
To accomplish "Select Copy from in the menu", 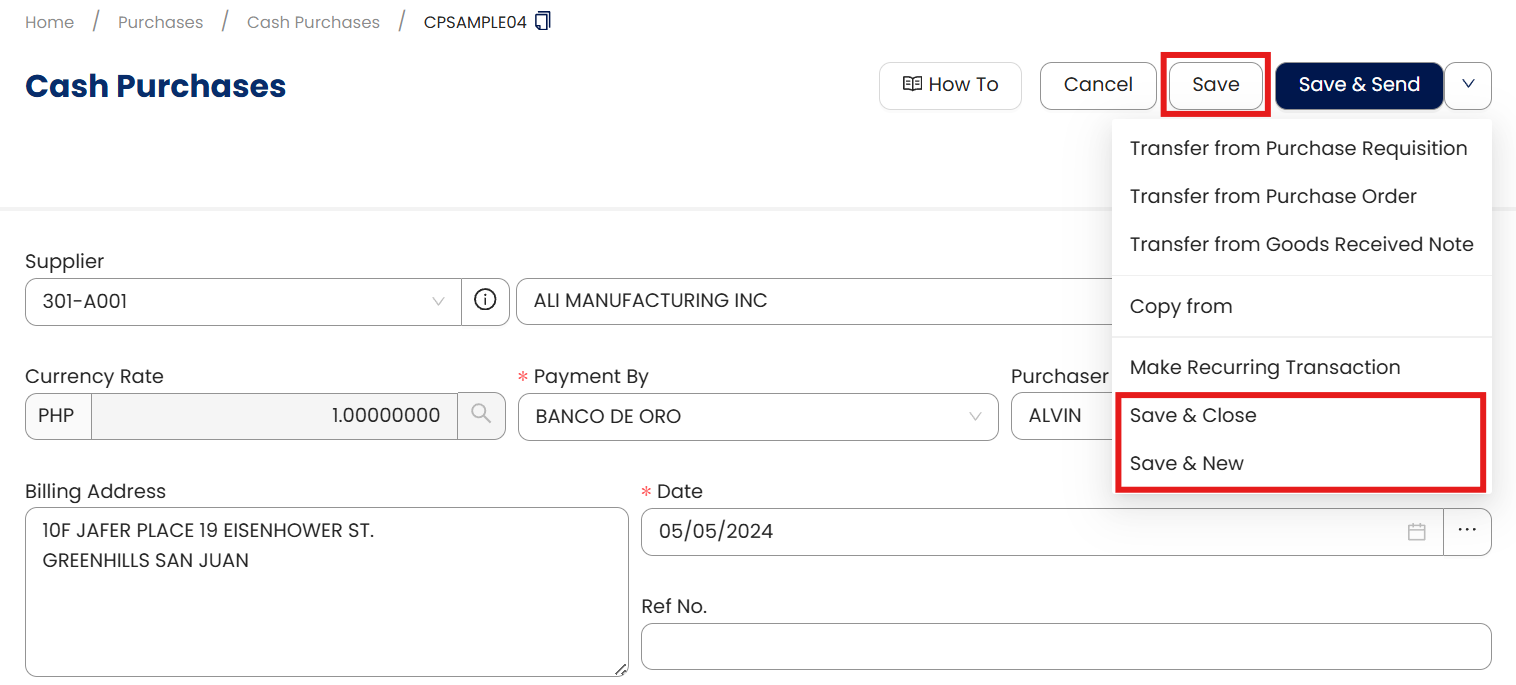I will pos(1180,306).
